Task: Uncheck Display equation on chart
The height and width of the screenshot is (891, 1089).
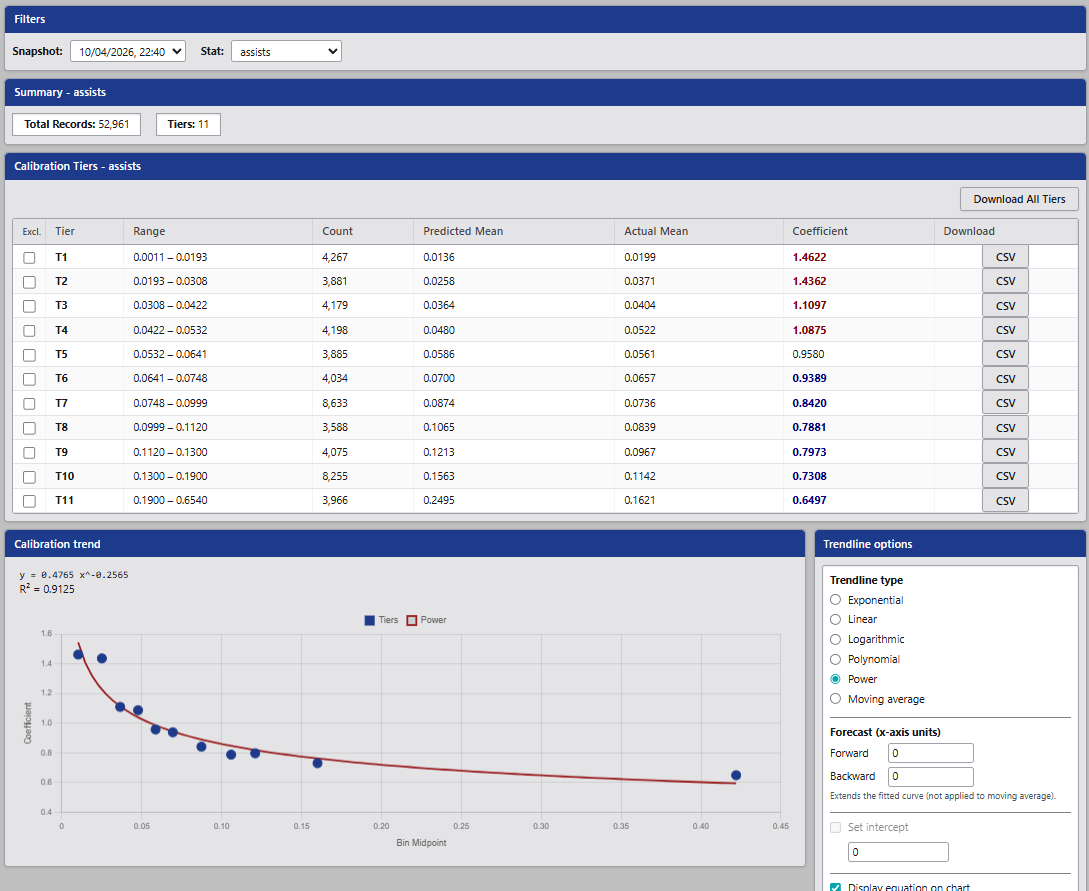Action: 836,888
